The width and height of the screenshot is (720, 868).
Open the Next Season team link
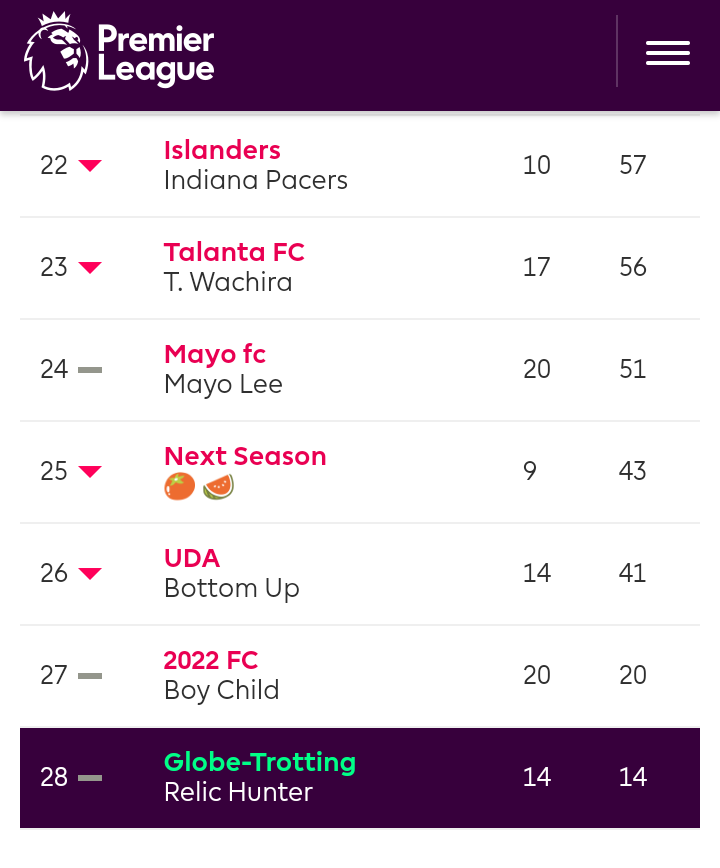pyautogui.click(x=245, y=456)
